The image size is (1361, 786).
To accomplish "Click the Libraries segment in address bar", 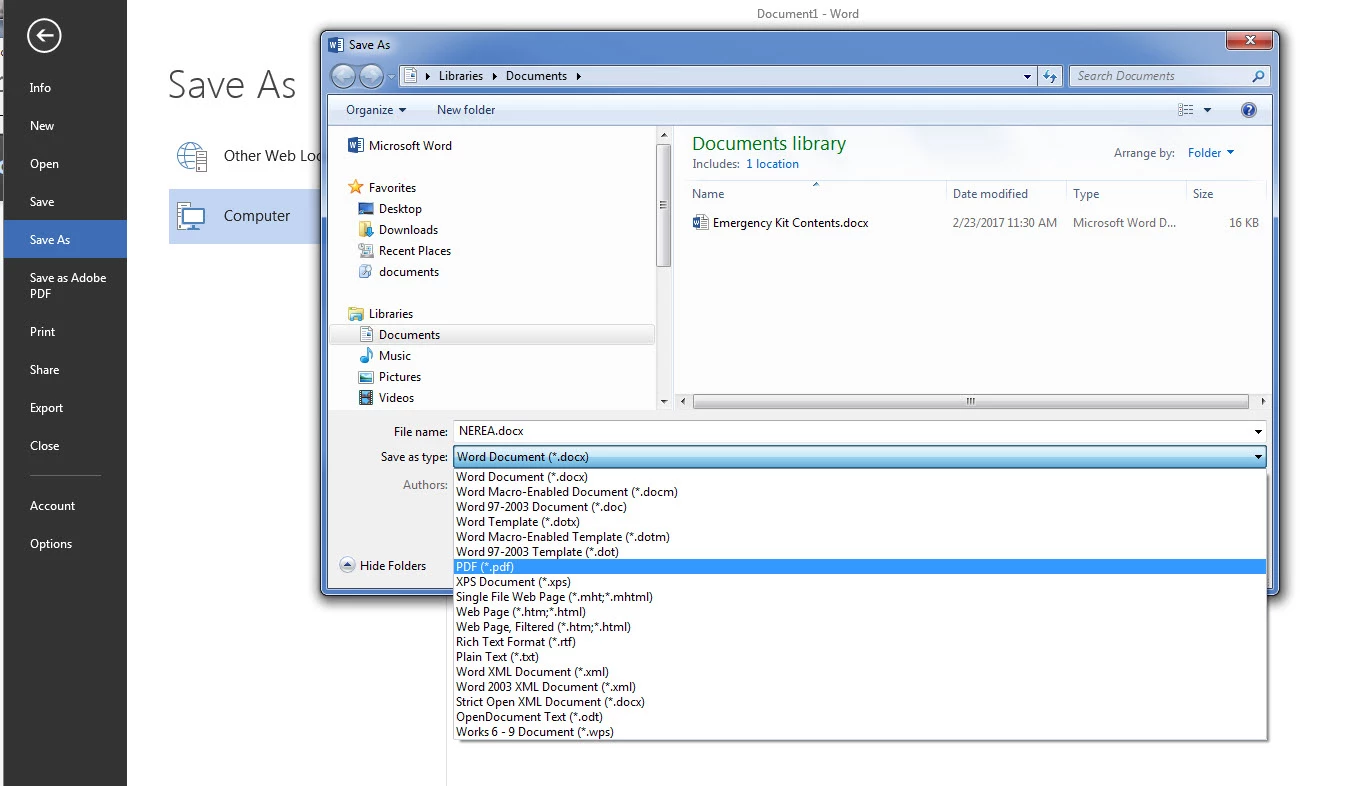I will tap(460, 76).
